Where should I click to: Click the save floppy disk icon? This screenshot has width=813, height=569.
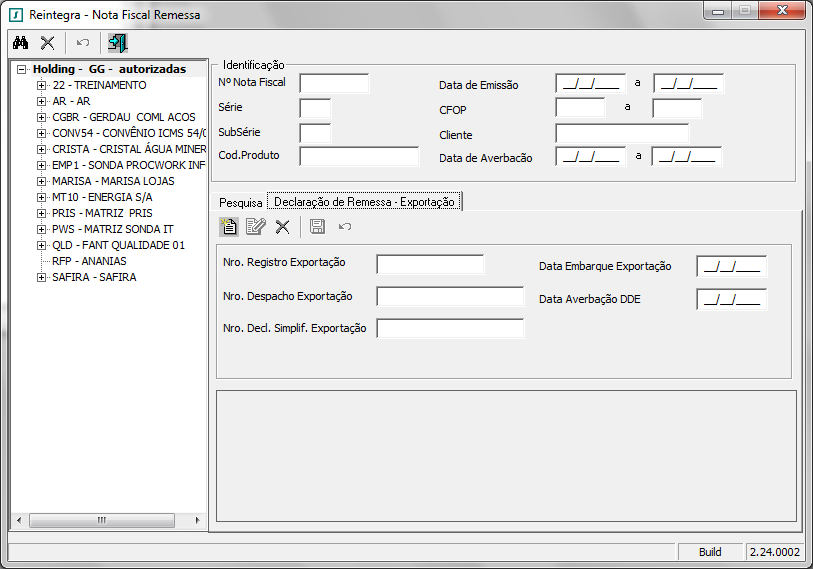click(x=317, y=227)
